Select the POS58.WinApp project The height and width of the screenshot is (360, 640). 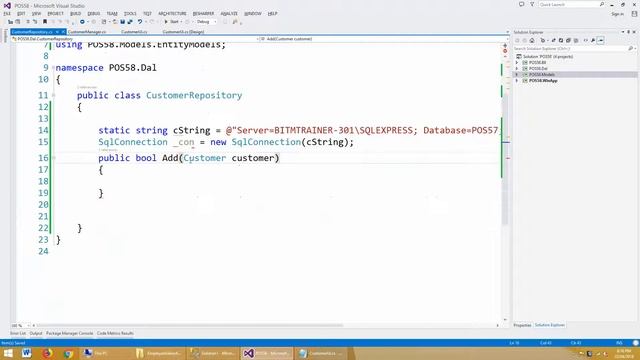(x=543, y=81)
